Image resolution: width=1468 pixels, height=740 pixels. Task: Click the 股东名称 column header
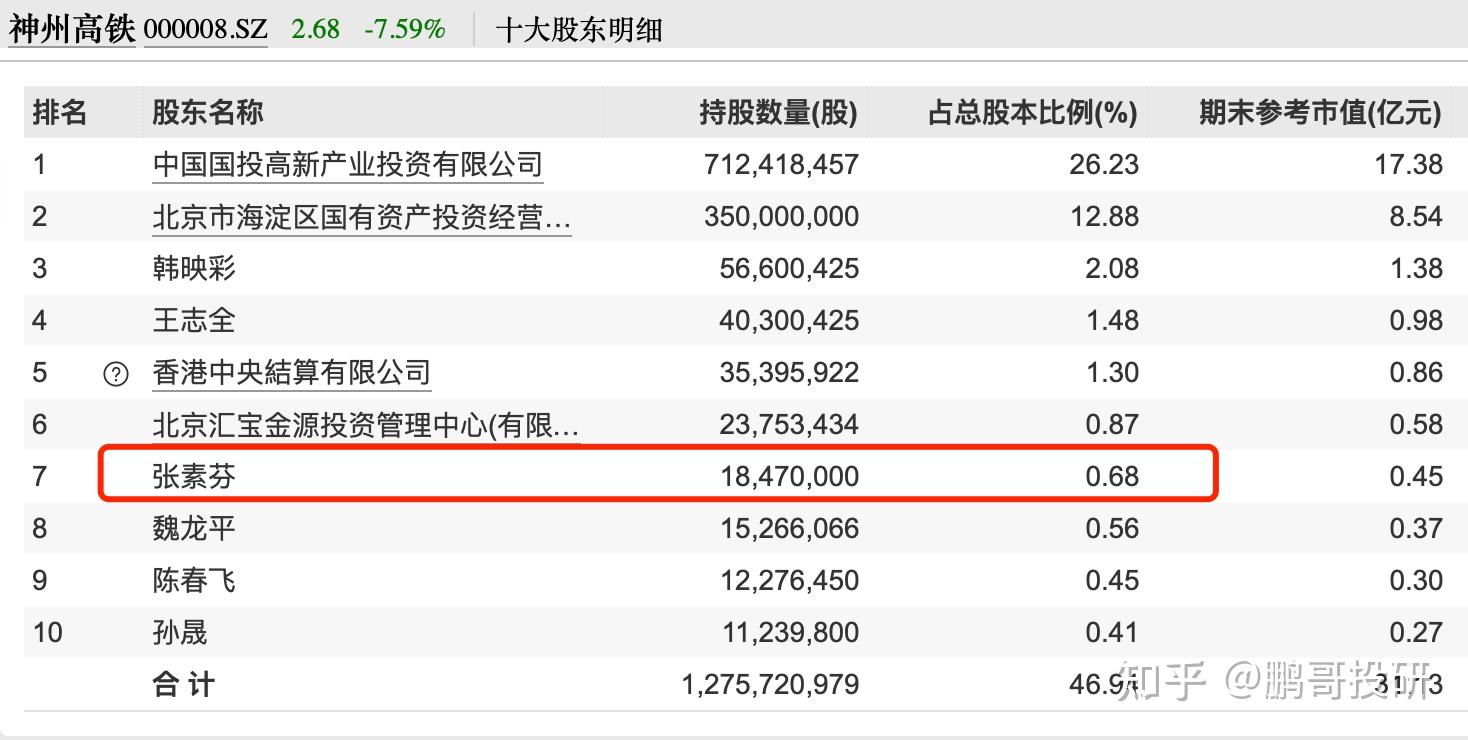click(x=208, y=112)
